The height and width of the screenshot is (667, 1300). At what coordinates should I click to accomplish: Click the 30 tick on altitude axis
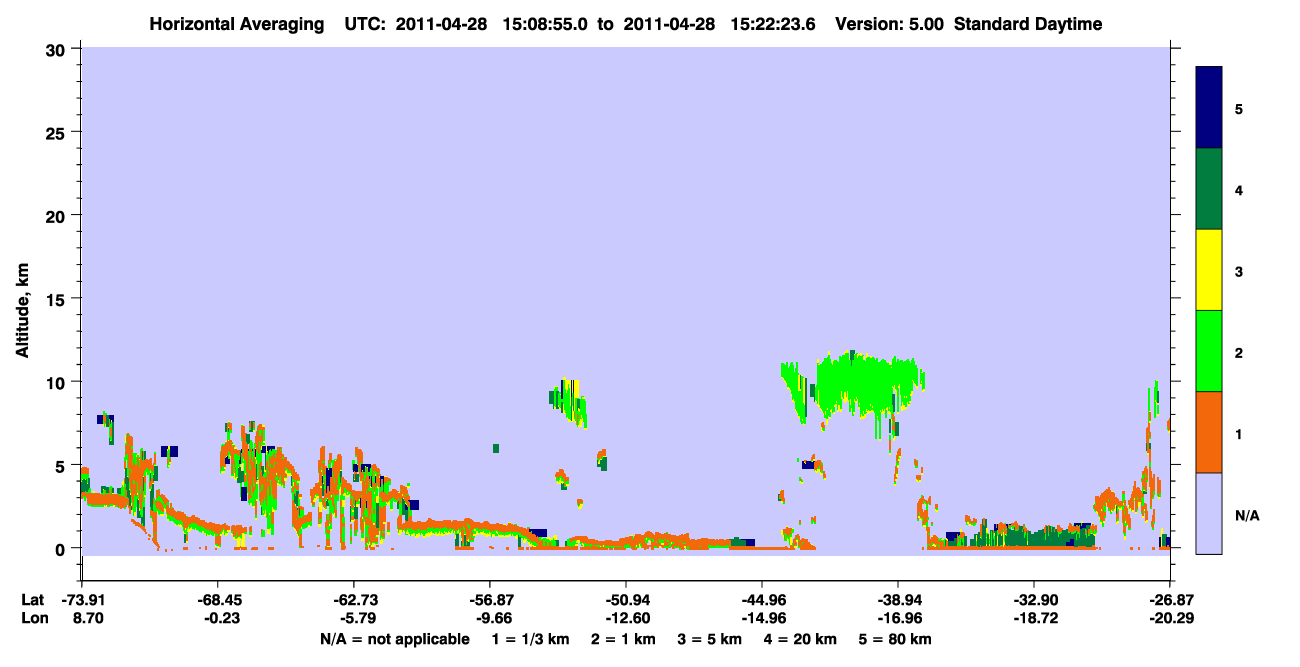click(x=58, y=49)
